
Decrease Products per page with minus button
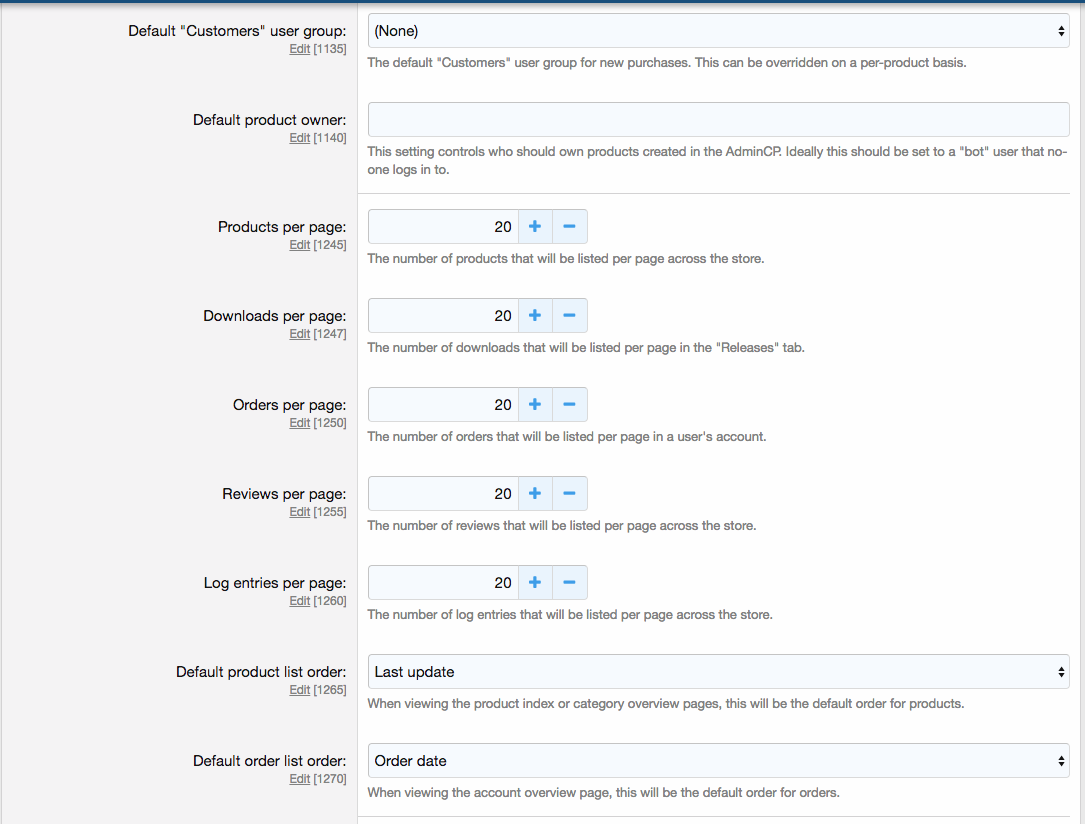(x=569, y=227)
